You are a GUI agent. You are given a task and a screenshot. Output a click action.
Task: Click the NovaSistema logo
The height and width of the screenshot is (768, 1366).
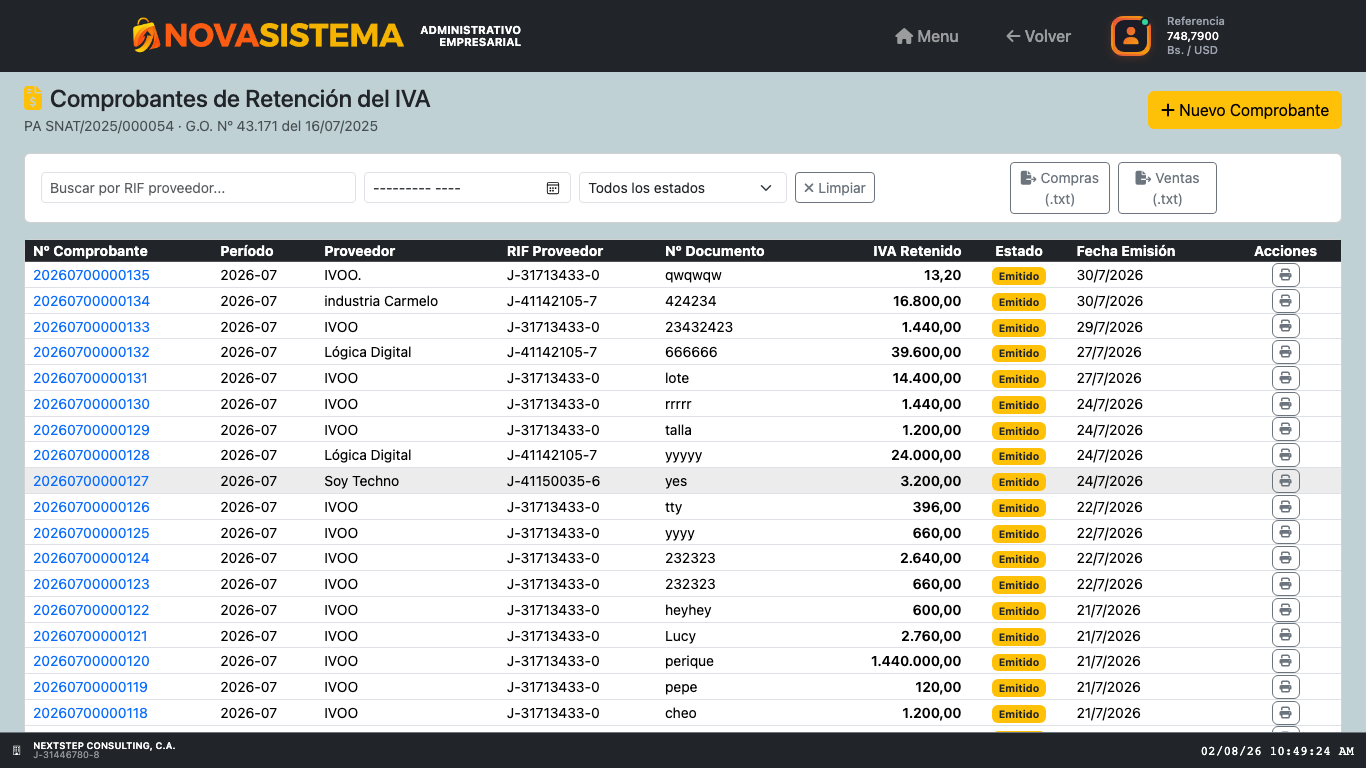268,36
